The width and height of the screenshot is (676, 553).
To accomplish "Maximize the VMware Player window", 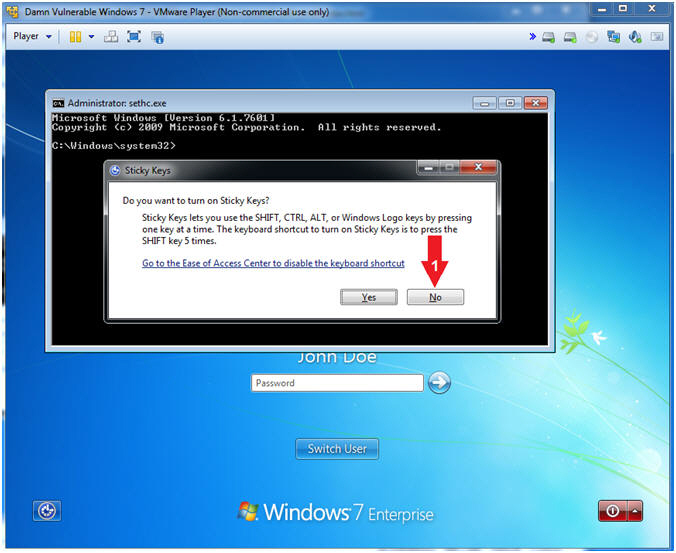I will 623,9.
